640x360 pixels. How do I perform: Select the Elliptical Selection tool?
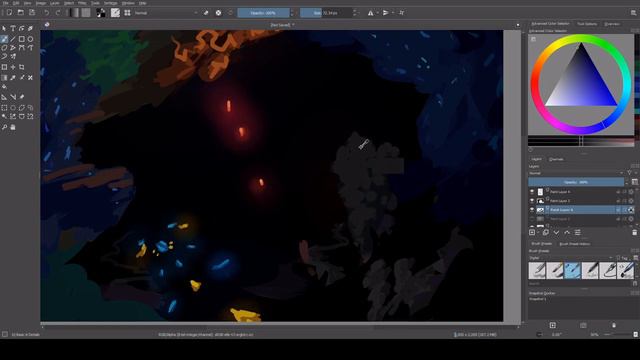click(x=13, y=108)
